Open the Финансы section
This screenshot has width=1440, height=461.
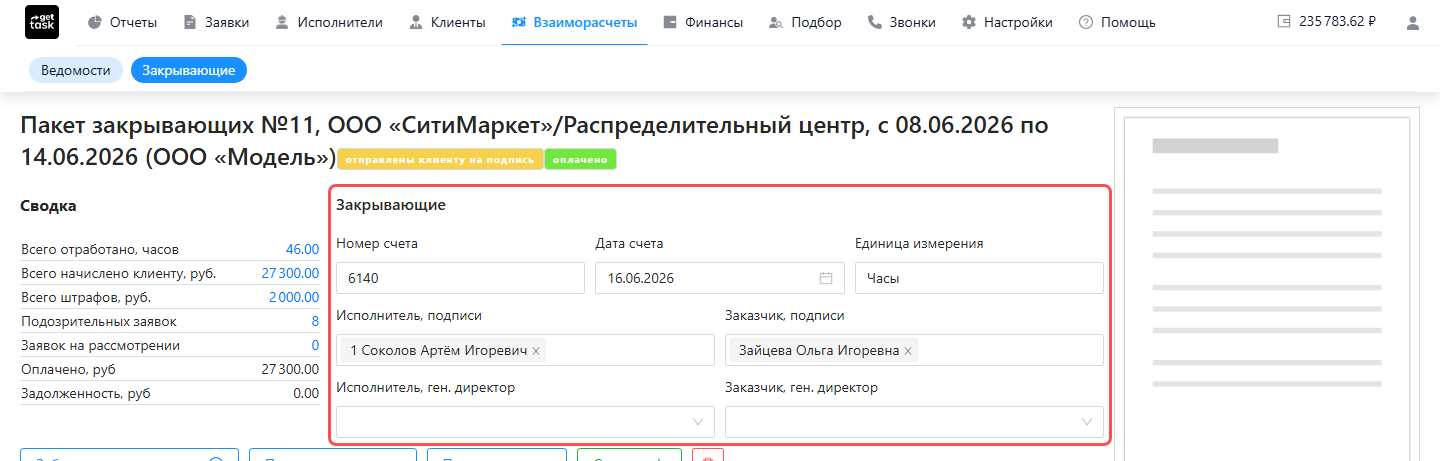(x=702, y=22)
